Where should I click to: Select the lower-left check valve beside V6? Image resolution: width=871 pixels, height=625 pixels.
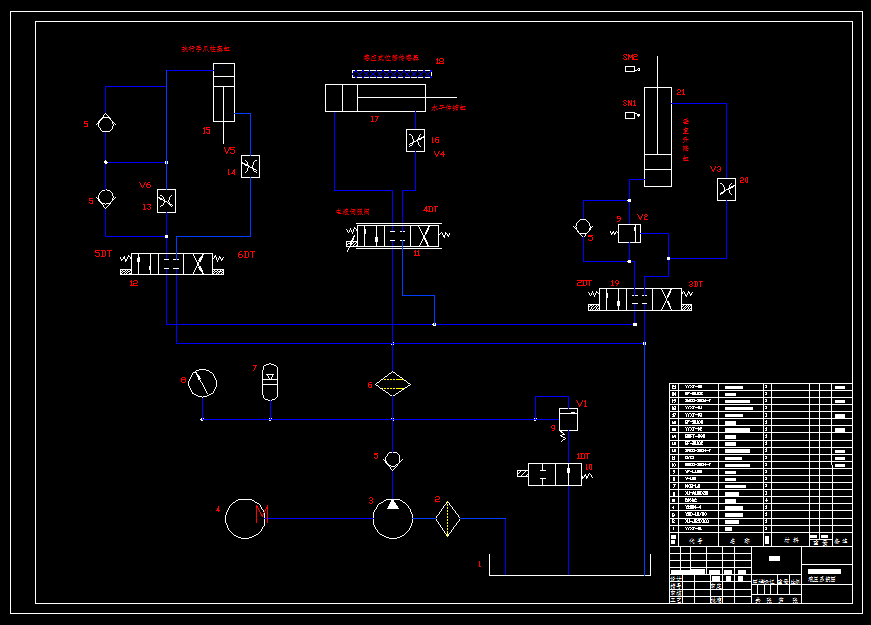106,198
